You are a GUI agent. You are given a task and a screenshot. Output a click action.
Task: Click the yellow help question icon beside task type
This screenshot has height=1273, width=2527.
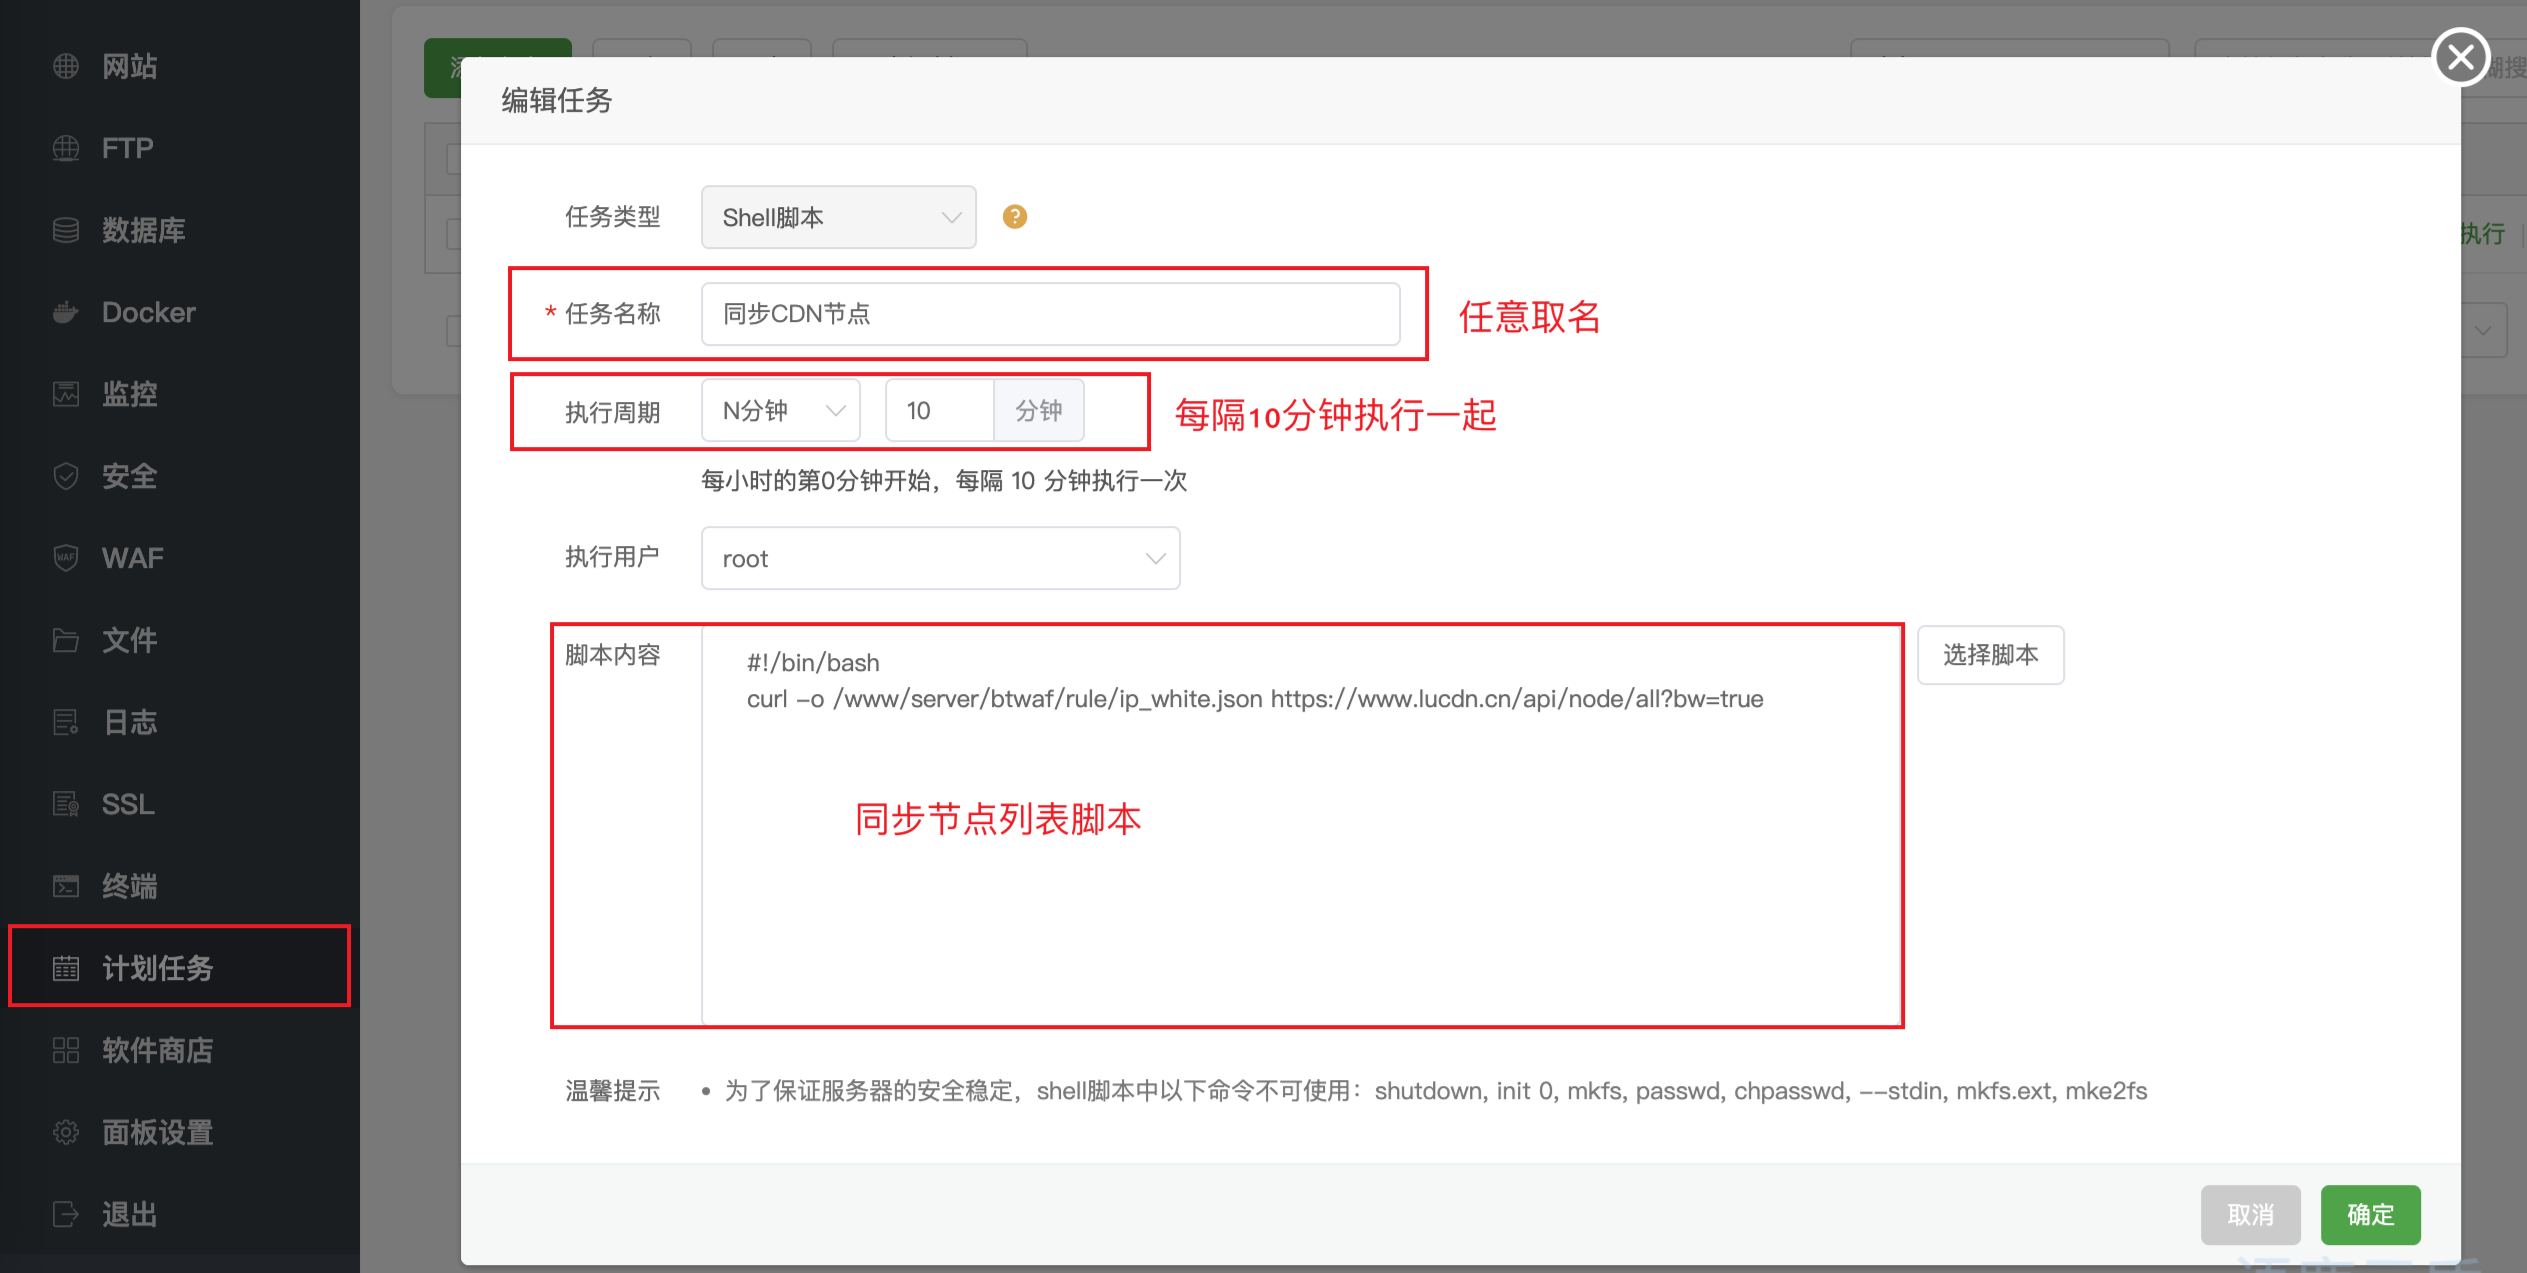1014,216
